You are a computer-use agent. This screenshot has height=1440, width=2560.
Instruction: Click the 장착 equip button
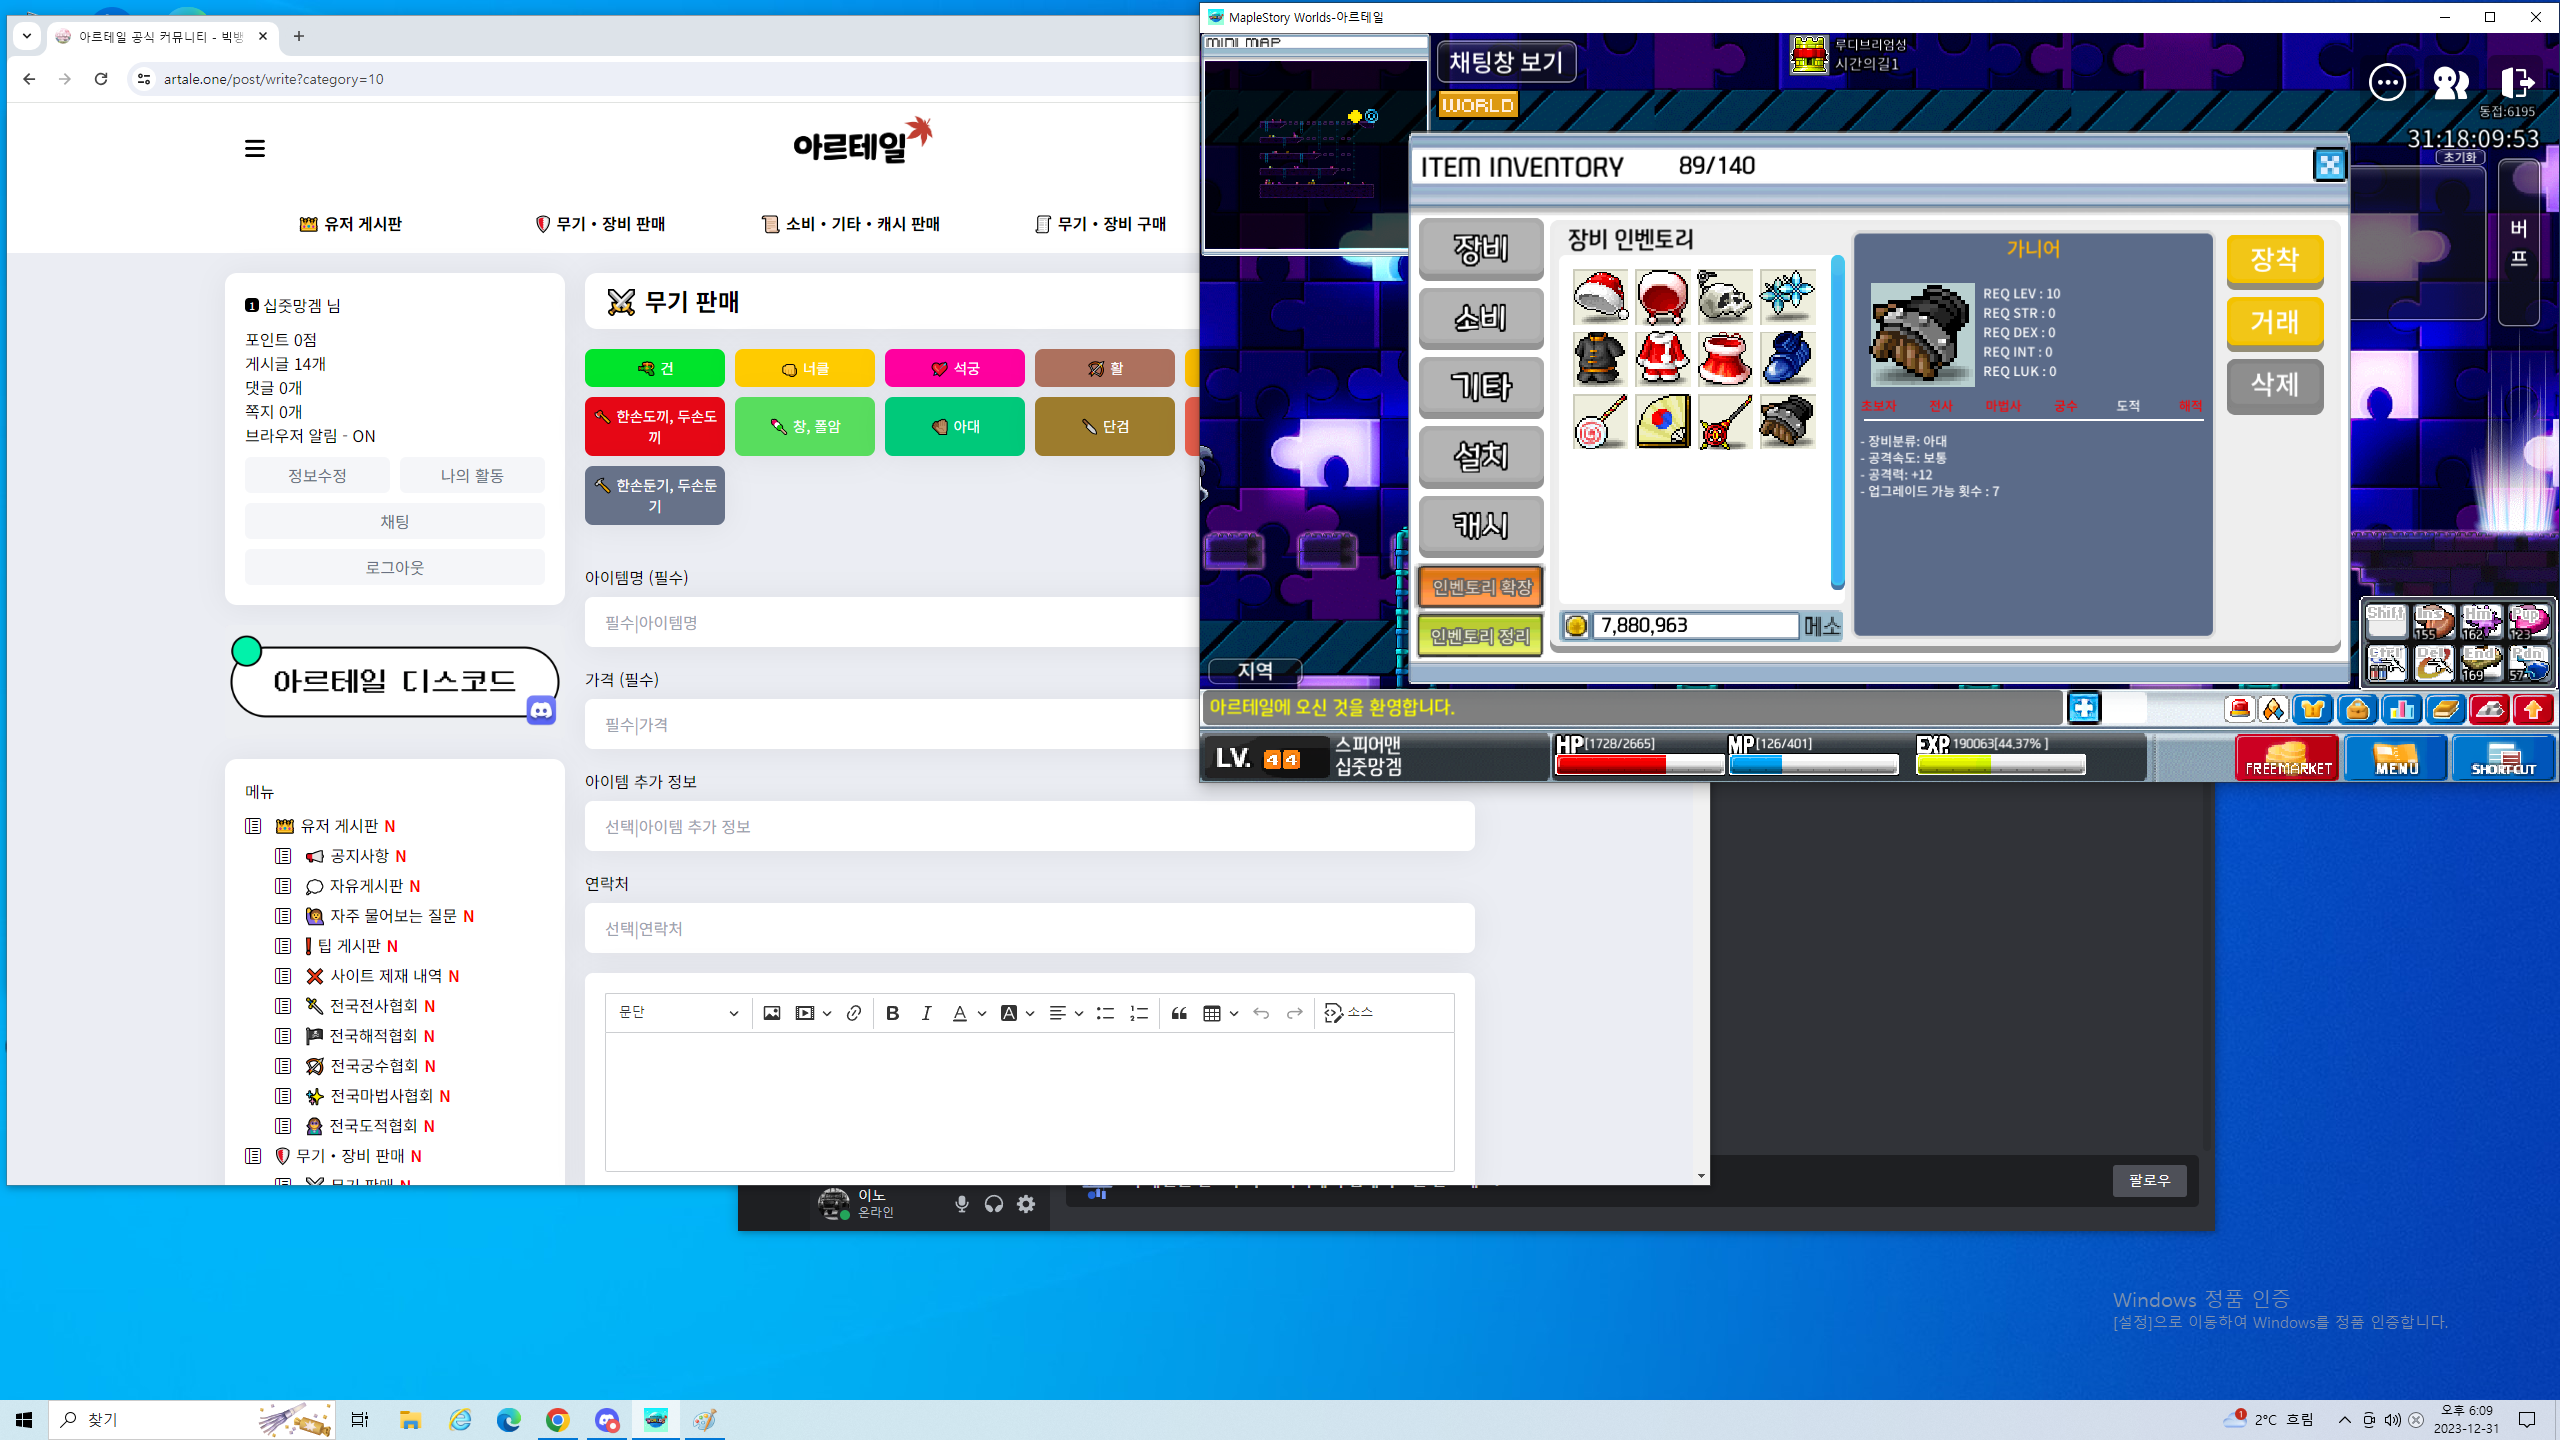click(2274, 260)
